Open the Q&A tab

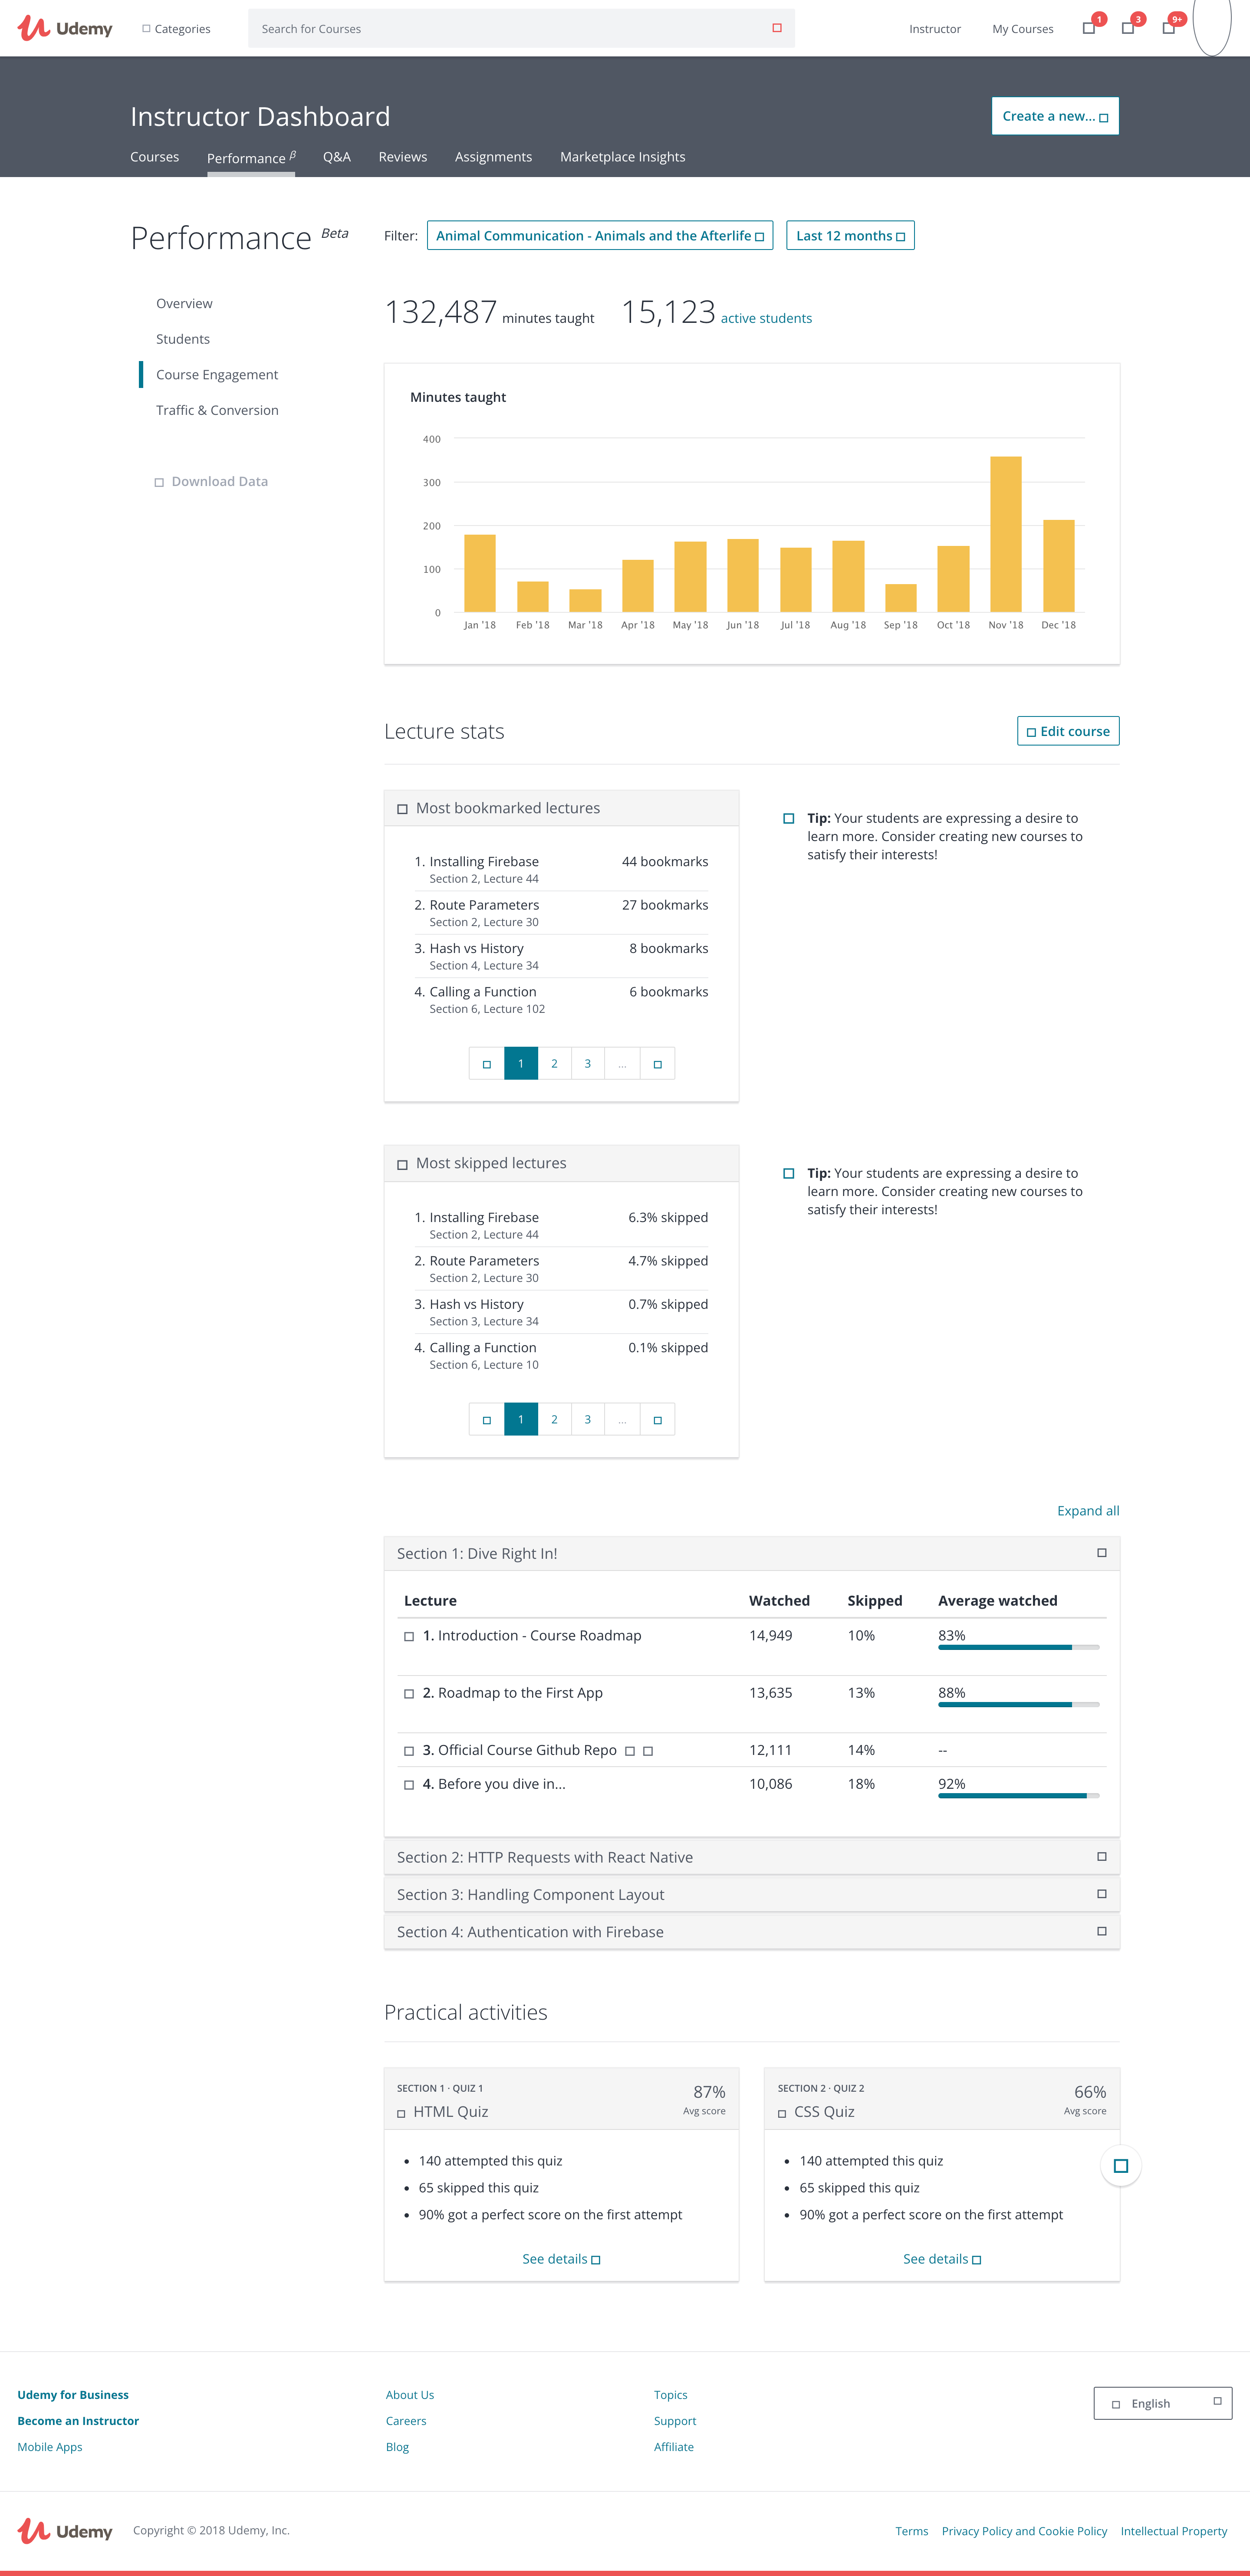(x=337, y=157)
